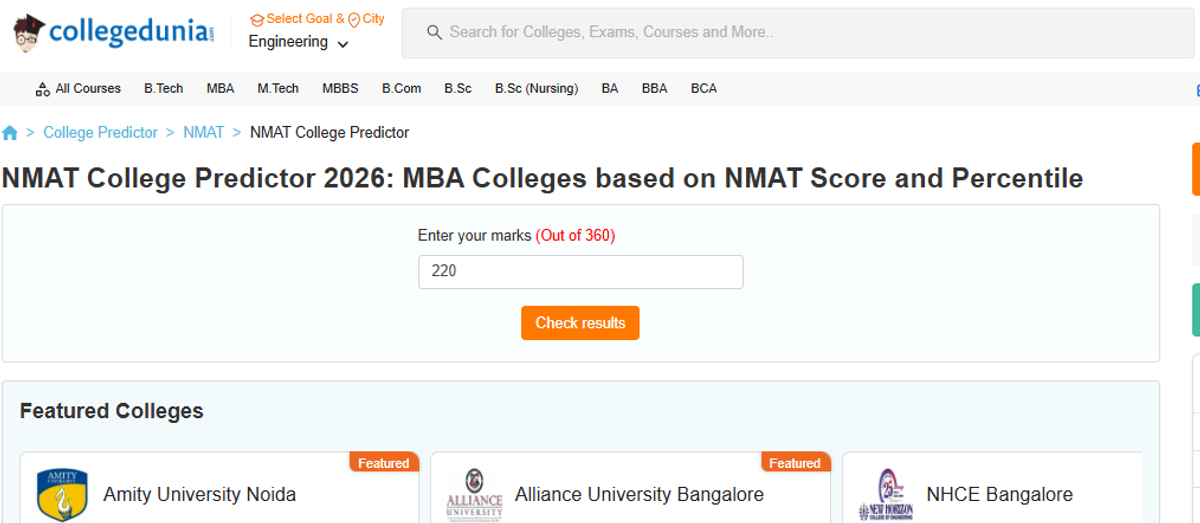1200x523 pixels.
Task: Go to the home icon in breadcrumb
Action: point(10,133)
